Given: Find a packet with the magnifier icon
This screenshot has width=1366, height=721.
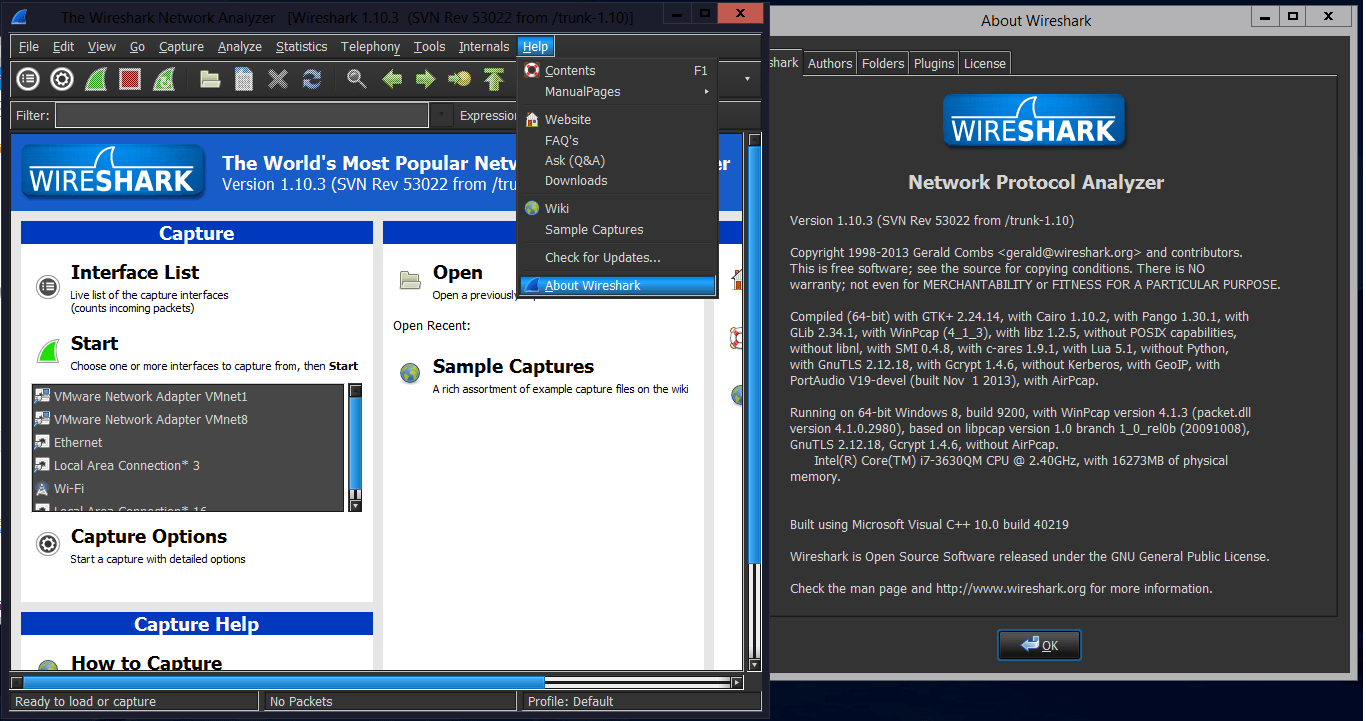Looking at the screenshot, I should click(357, 79).
